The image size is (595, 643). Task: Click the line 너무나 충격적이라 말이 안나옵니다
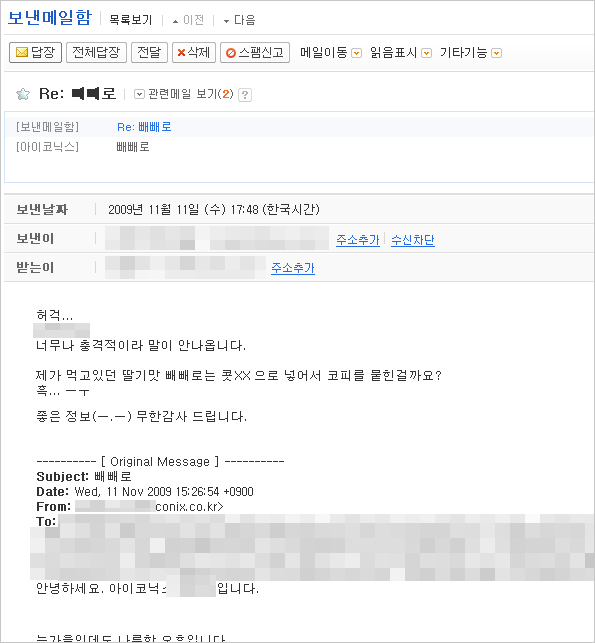click(x=141, y=346)
